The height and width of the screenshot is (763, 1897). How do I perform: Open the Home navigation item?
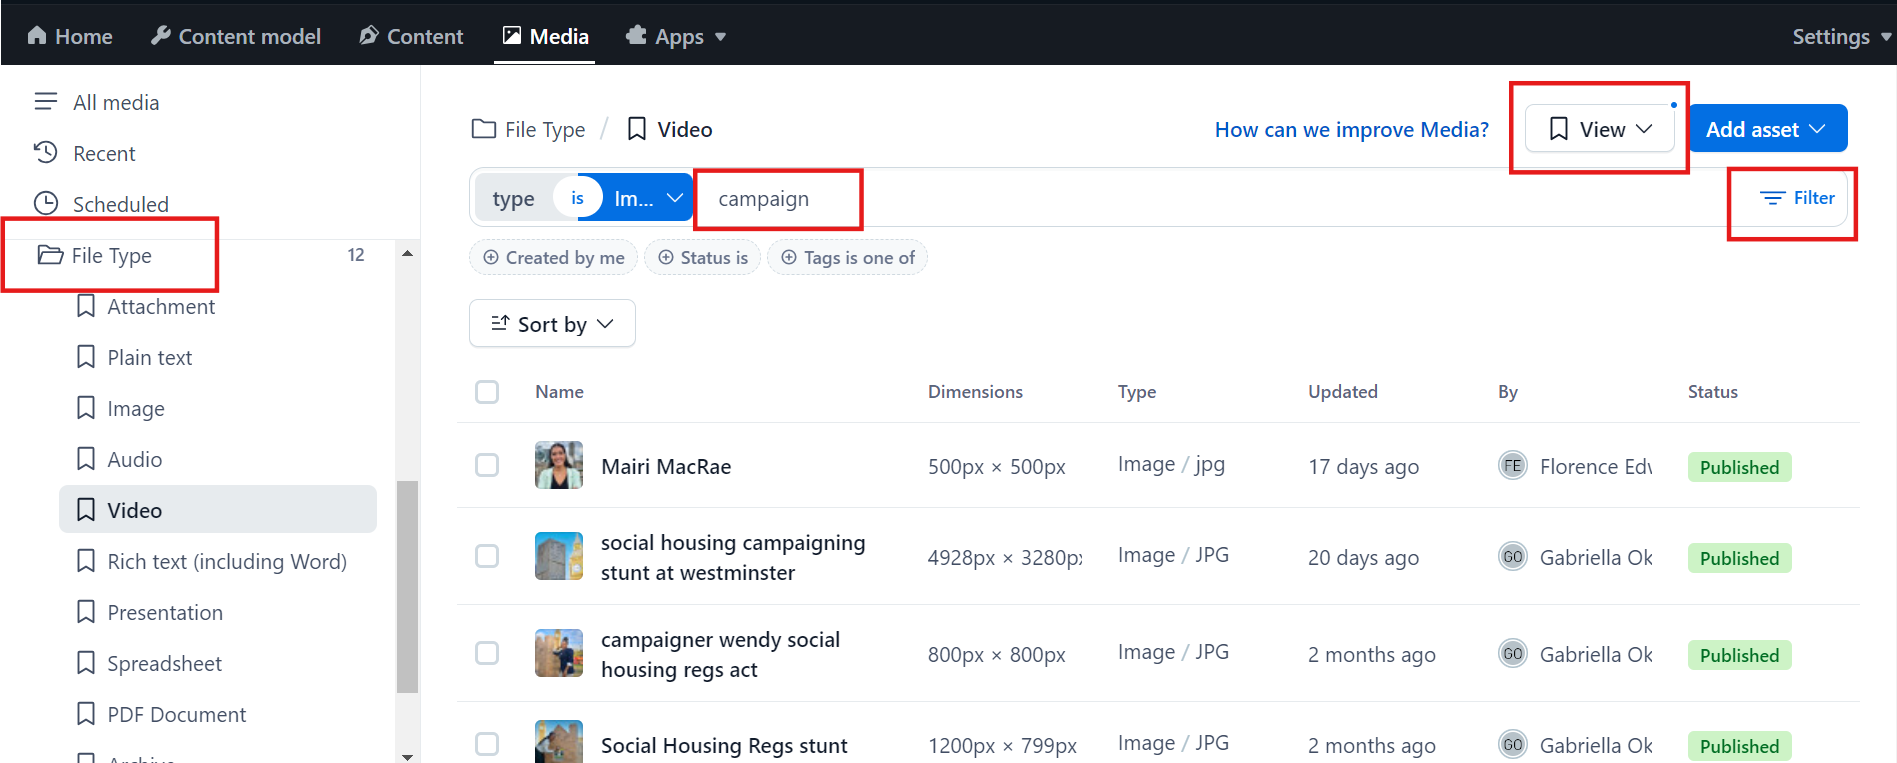[70, 36]
